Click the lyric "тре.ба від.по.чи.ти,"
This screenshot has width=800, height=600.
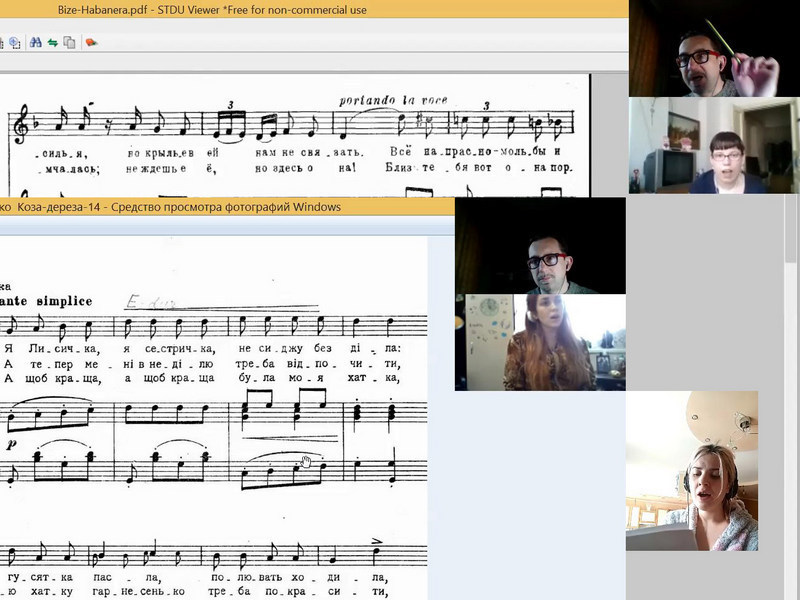coord(318,364)
